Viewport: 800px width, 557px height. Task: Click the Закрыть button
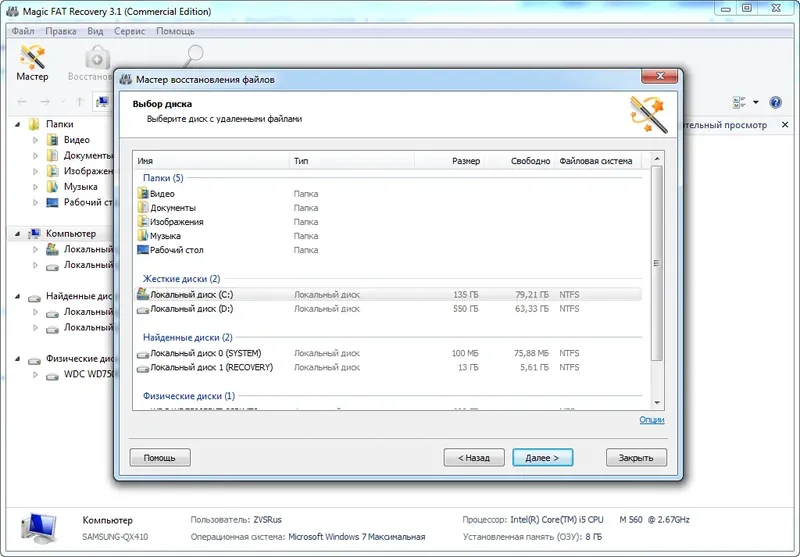tap(636, 458)
